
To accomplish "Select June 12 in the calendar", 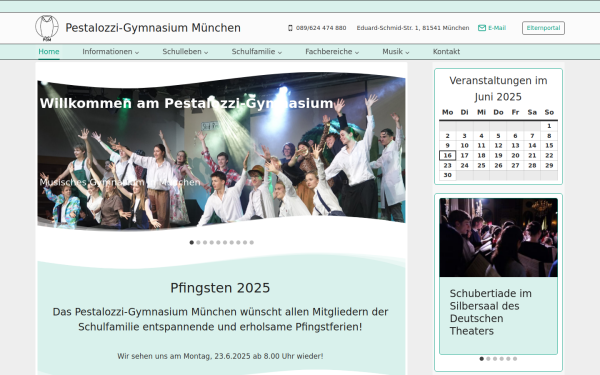I will (498, 145).
